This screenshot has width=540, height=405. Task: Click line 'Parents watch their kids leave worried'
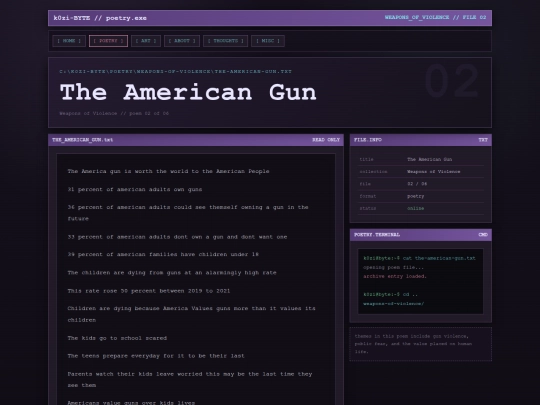[190, 380]
